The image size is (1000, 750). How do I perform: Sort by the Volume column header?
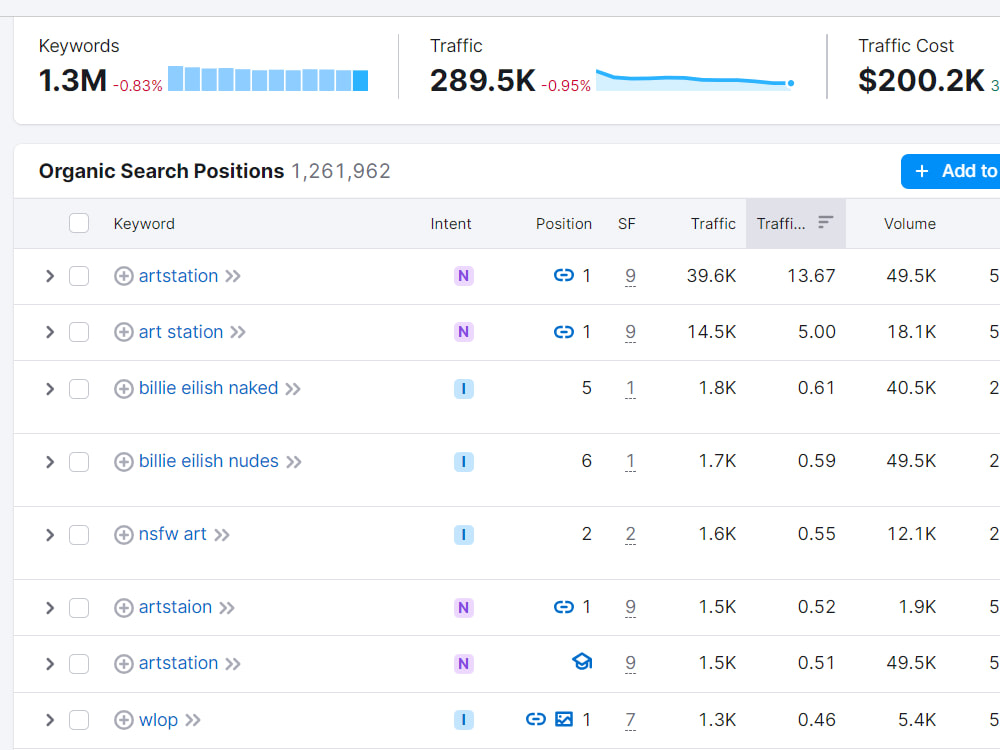pyautogui.click(x=909, y=224)
